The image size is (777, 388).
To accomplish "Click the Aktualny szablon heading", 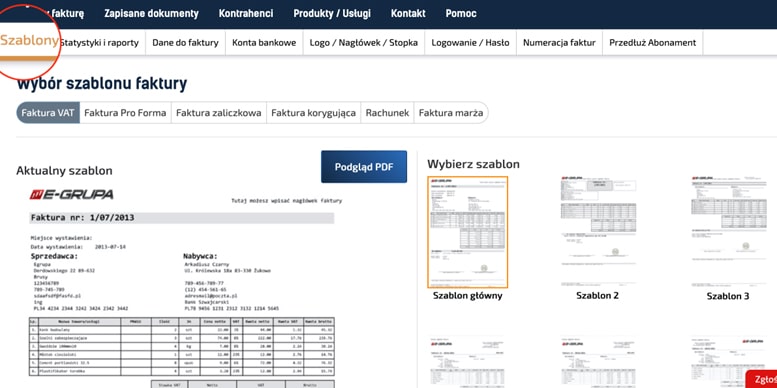I will point(64,170).
